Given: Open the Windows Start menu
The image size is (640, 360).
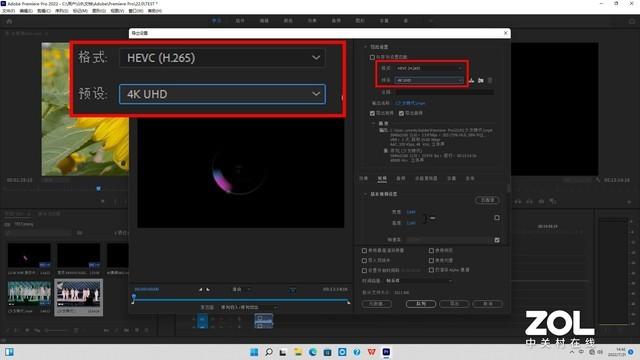Looking at the screenshot, I should click(x=254, y=352).
